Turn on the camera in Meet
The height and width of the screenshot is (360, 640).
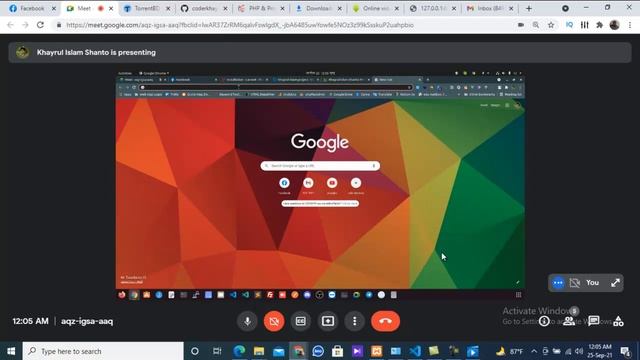pos(274,321)
